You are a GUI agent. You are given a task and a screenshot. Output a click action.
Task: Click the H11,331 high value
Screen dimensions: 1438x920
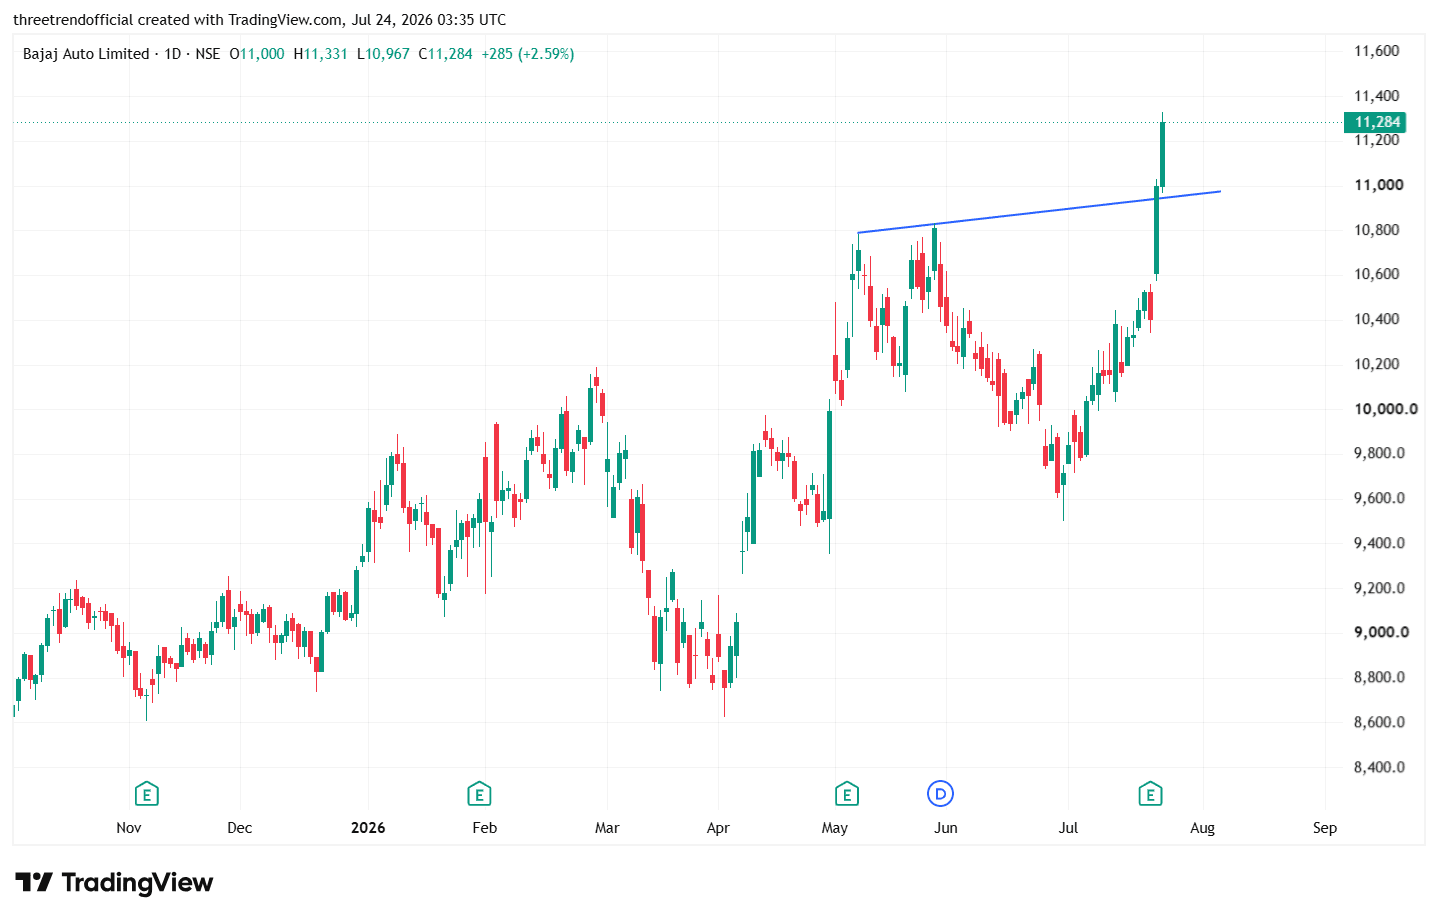(x=320, y=54)
